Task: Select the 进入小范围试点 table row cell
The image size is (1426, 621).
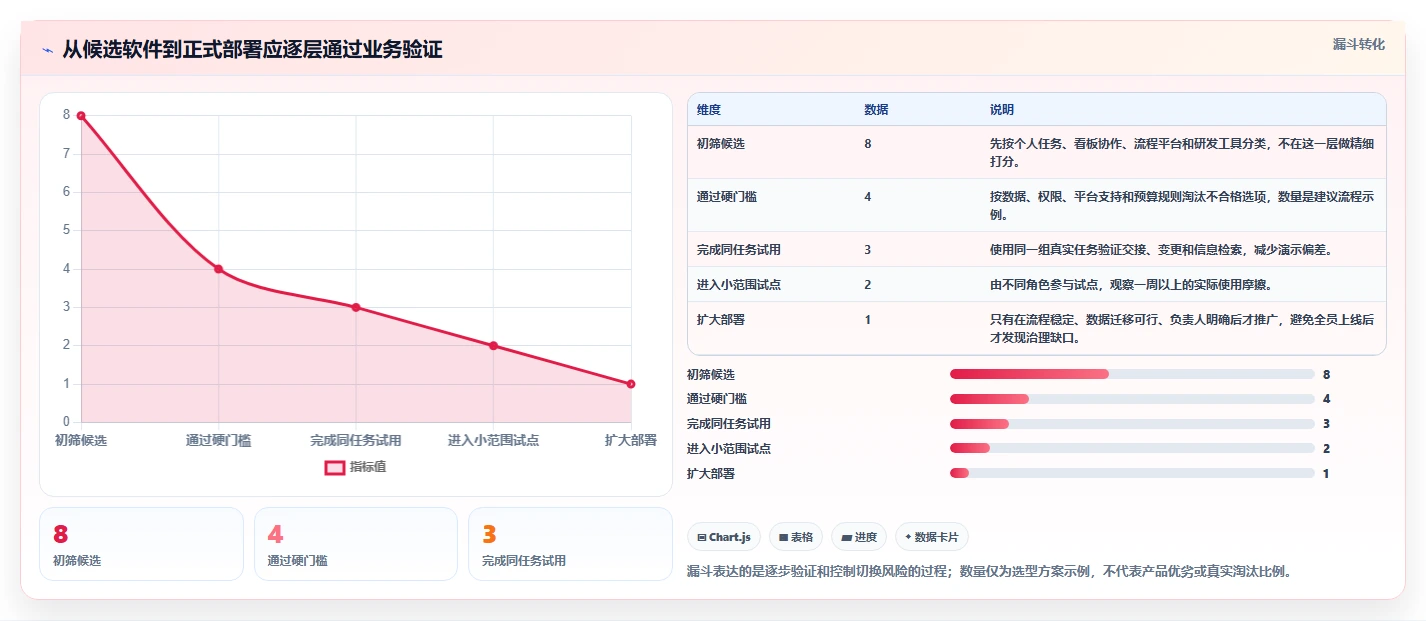Action: 739,284
